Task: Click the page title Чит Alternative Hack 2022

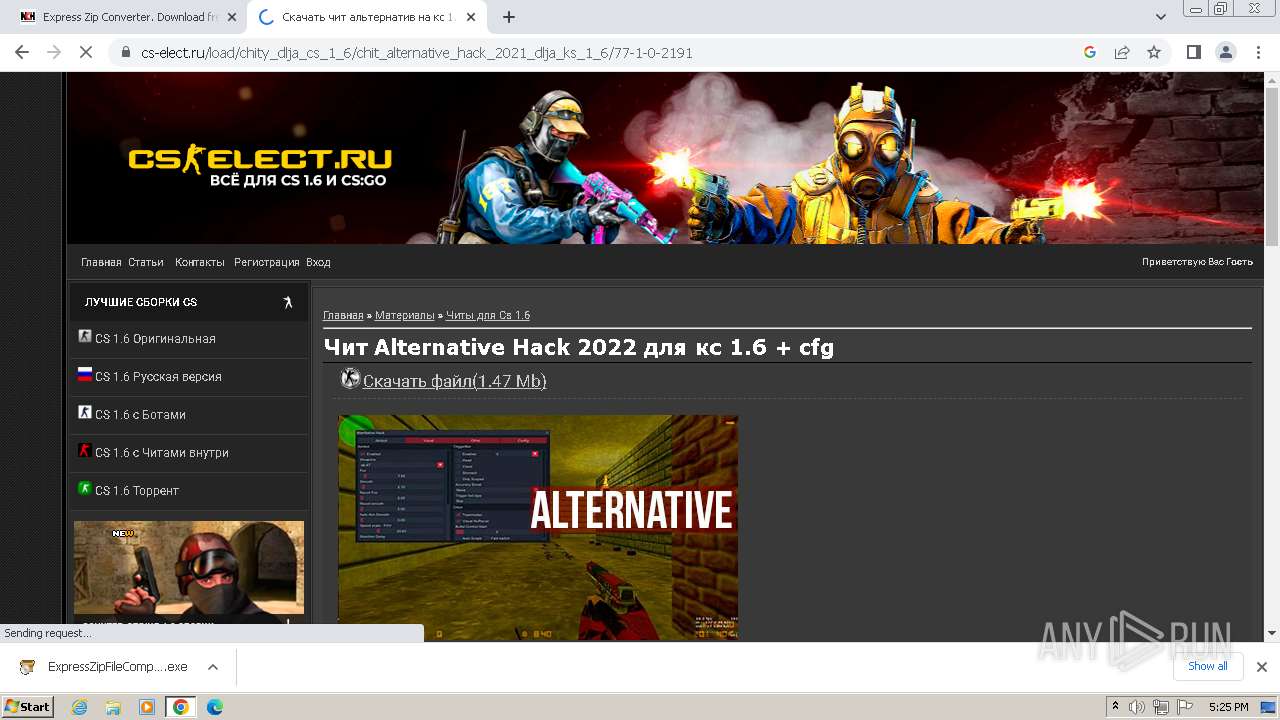Action: click(578, 347)
